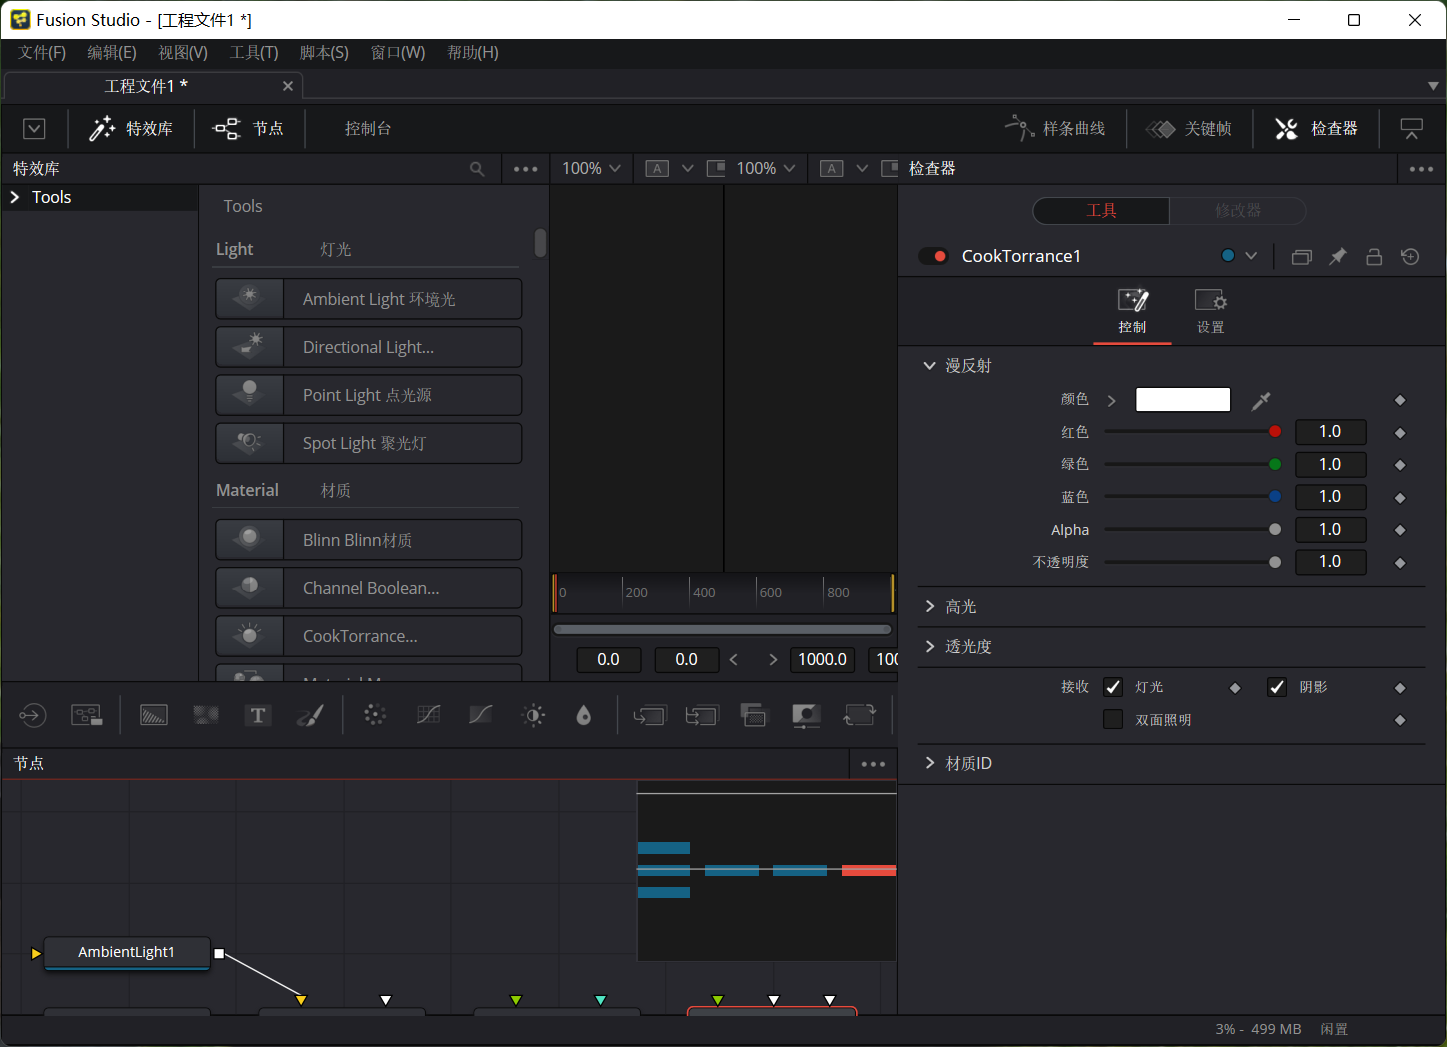Open the node color dropdown arrow
The image size is (1447, 1047).
tap(1251, 256)
